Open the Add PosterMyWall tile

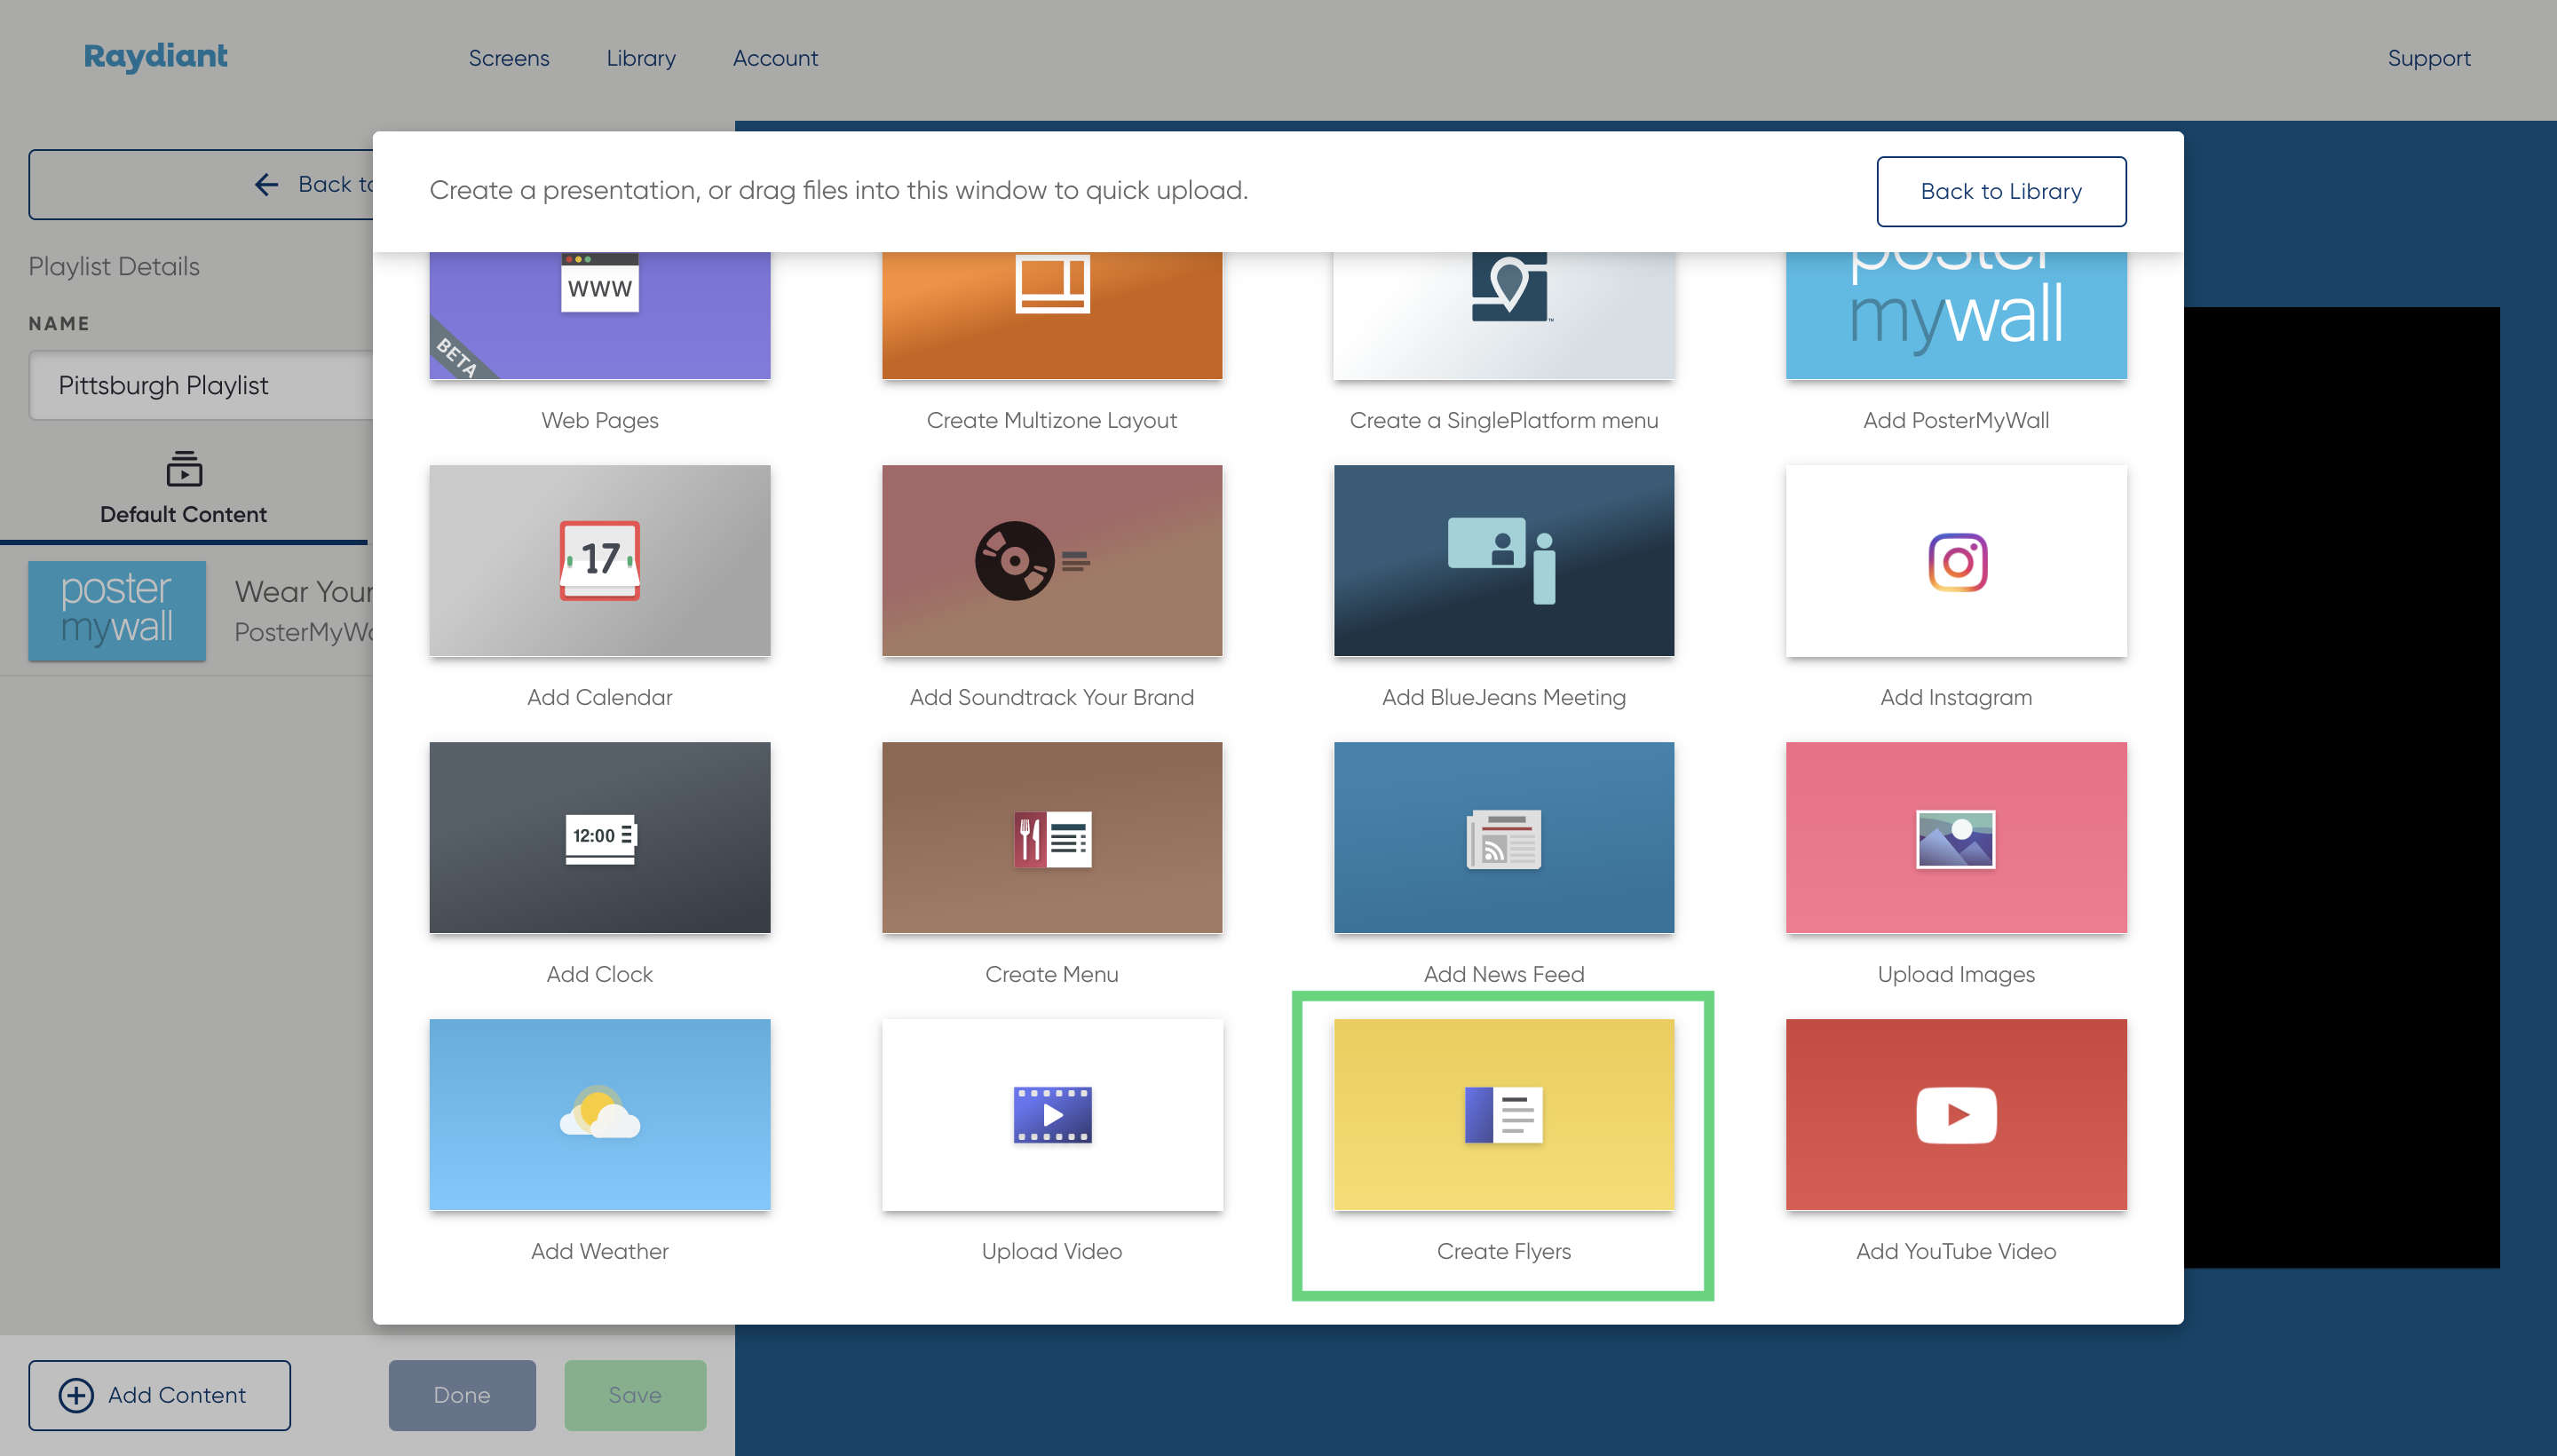tap(1955, 315)
